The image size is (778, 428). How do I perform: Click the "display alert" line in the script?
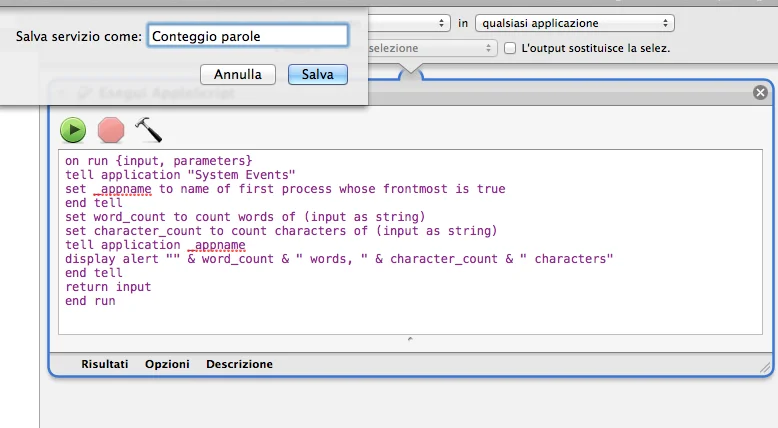[339, 259]
